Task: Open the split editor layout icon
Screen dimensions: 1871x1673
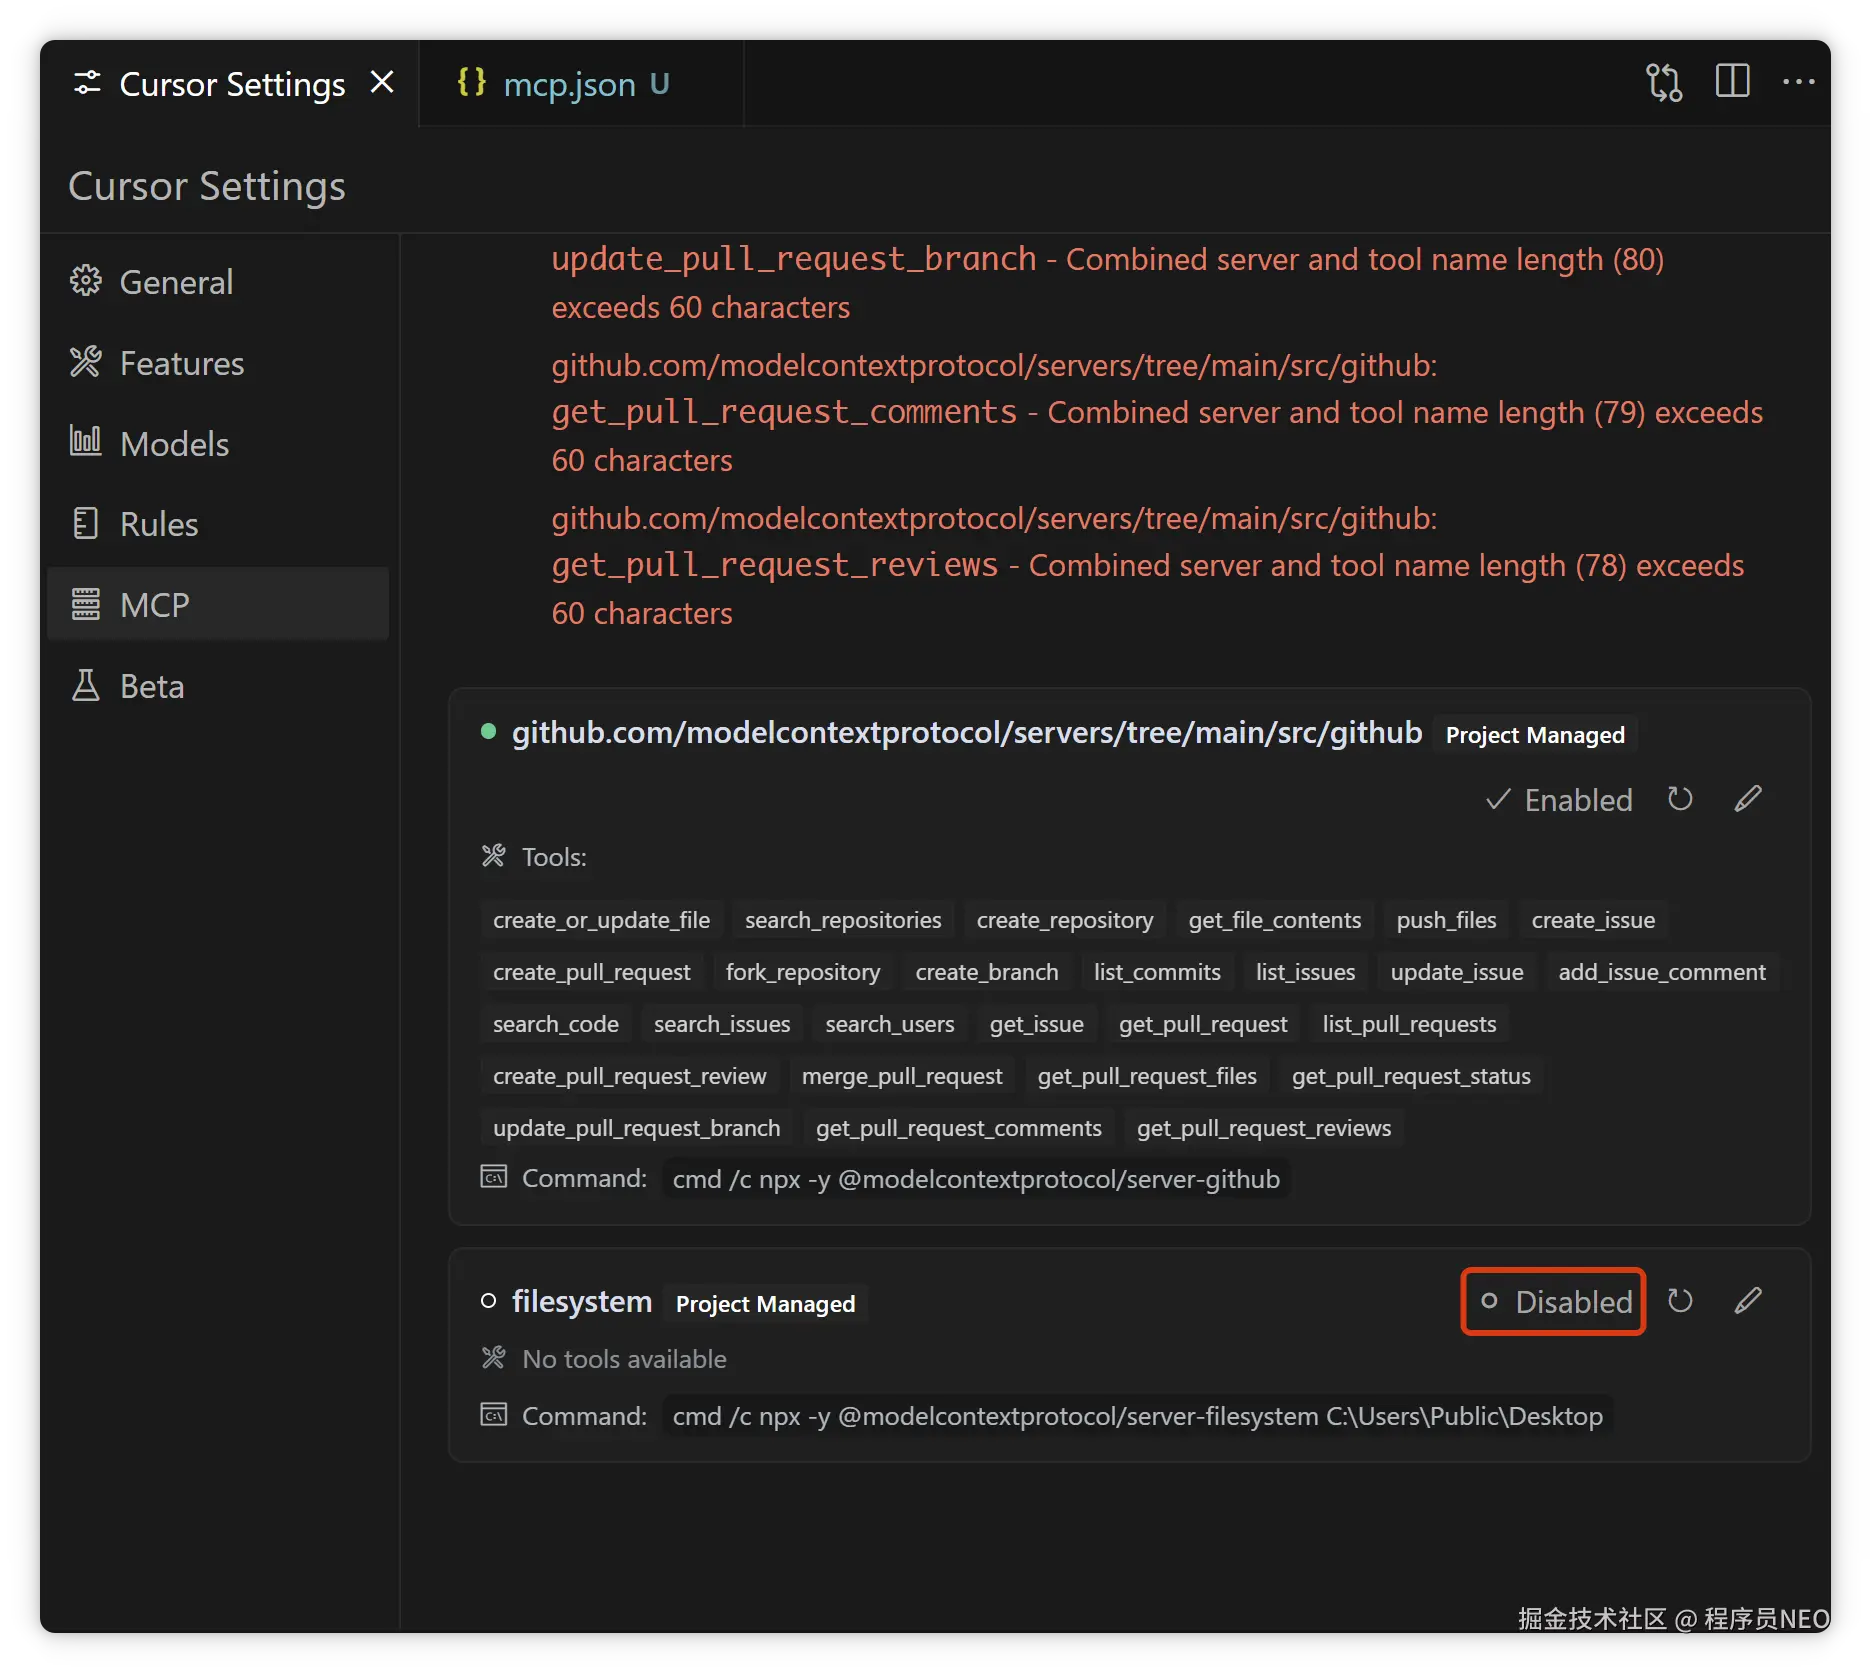Action: pos(1732,82)
